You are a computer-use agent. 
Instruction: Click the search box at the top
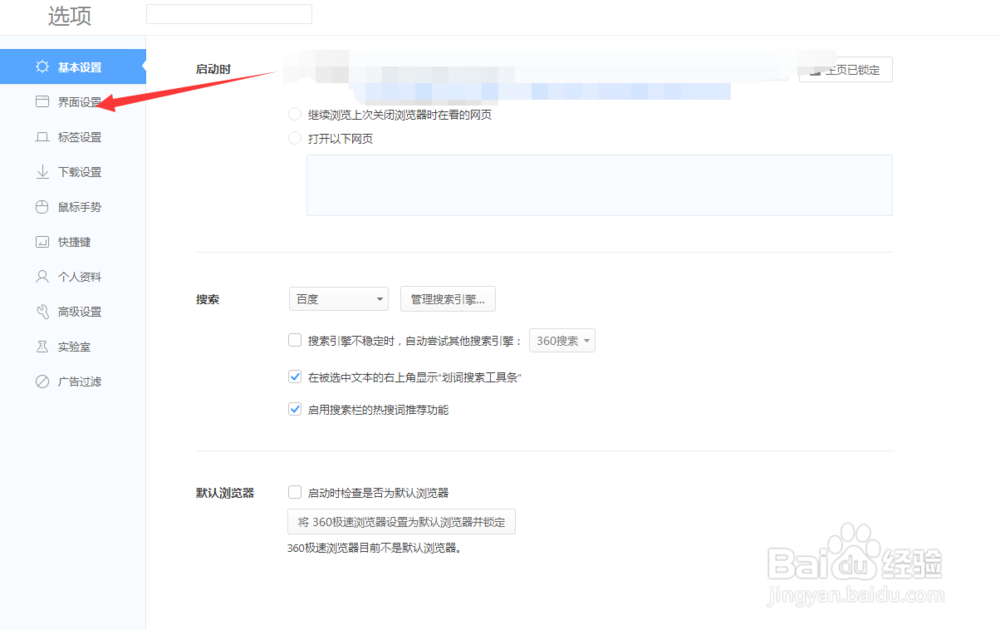click(229, 13)
